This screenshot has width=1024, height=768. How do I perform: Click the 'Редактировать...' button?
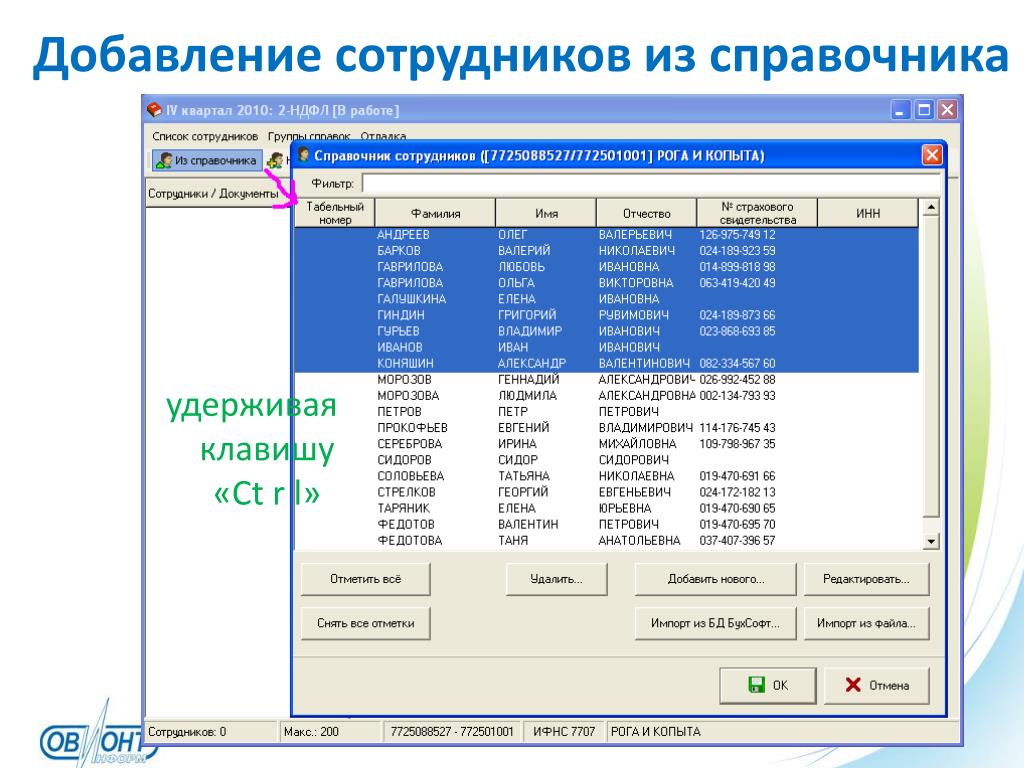click(x=866, y=579)
